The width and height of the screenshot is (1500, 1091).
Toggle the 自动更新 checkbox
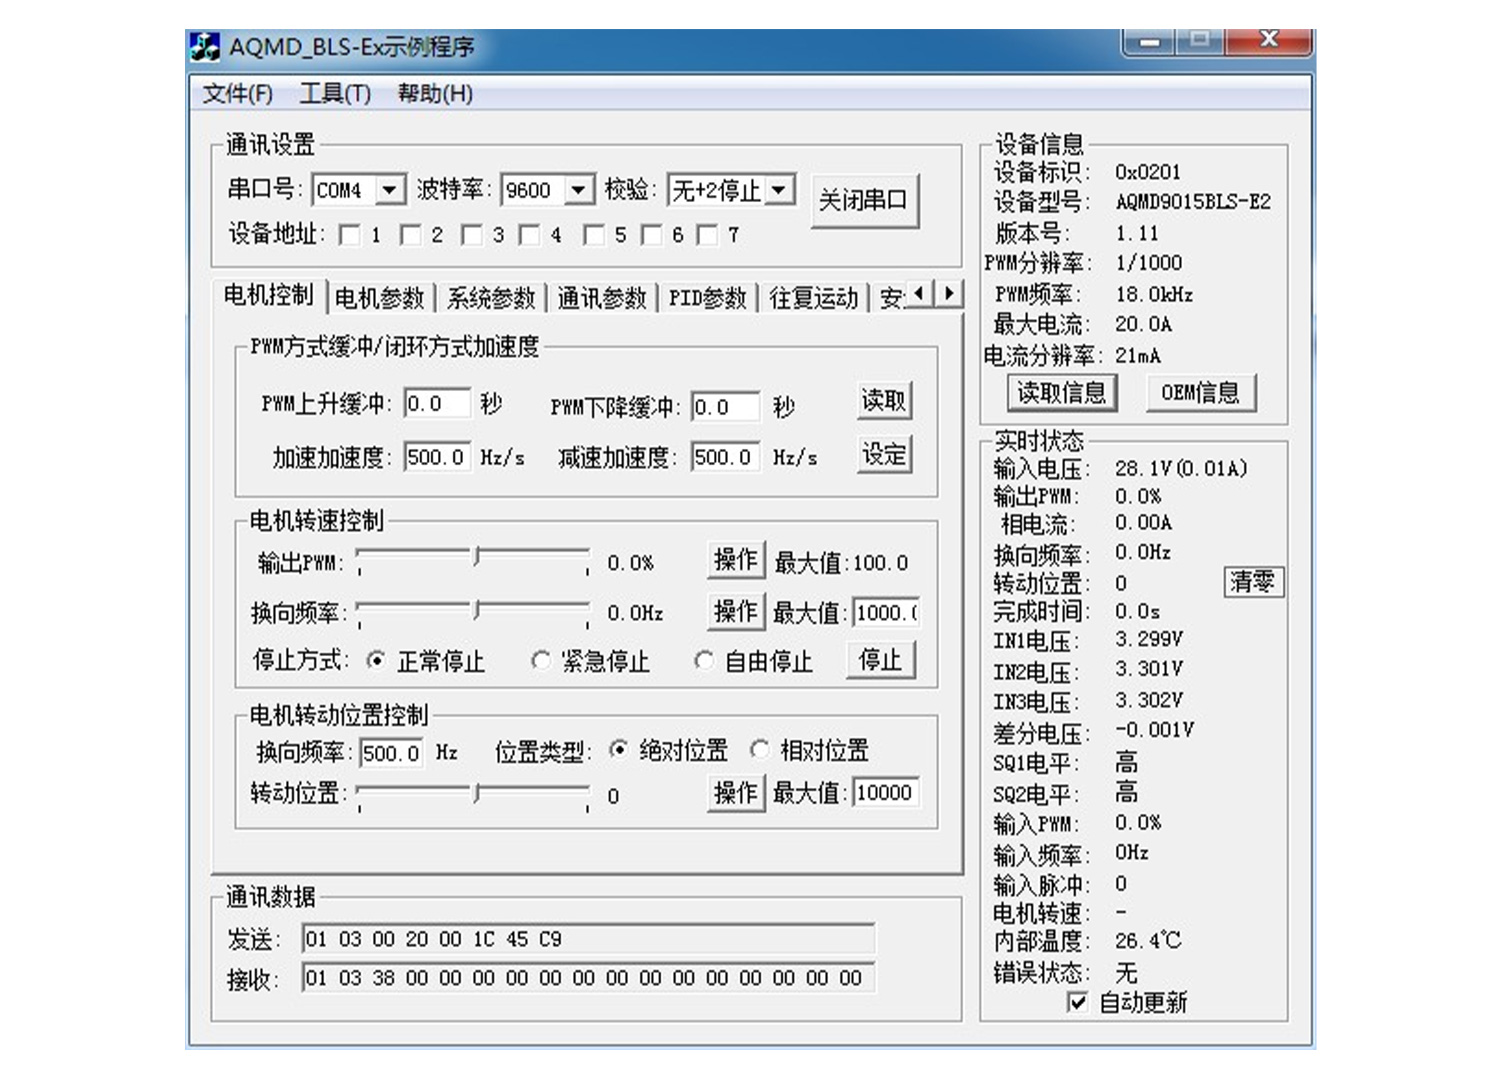pyautogui.click(x=1077, y=1002)
